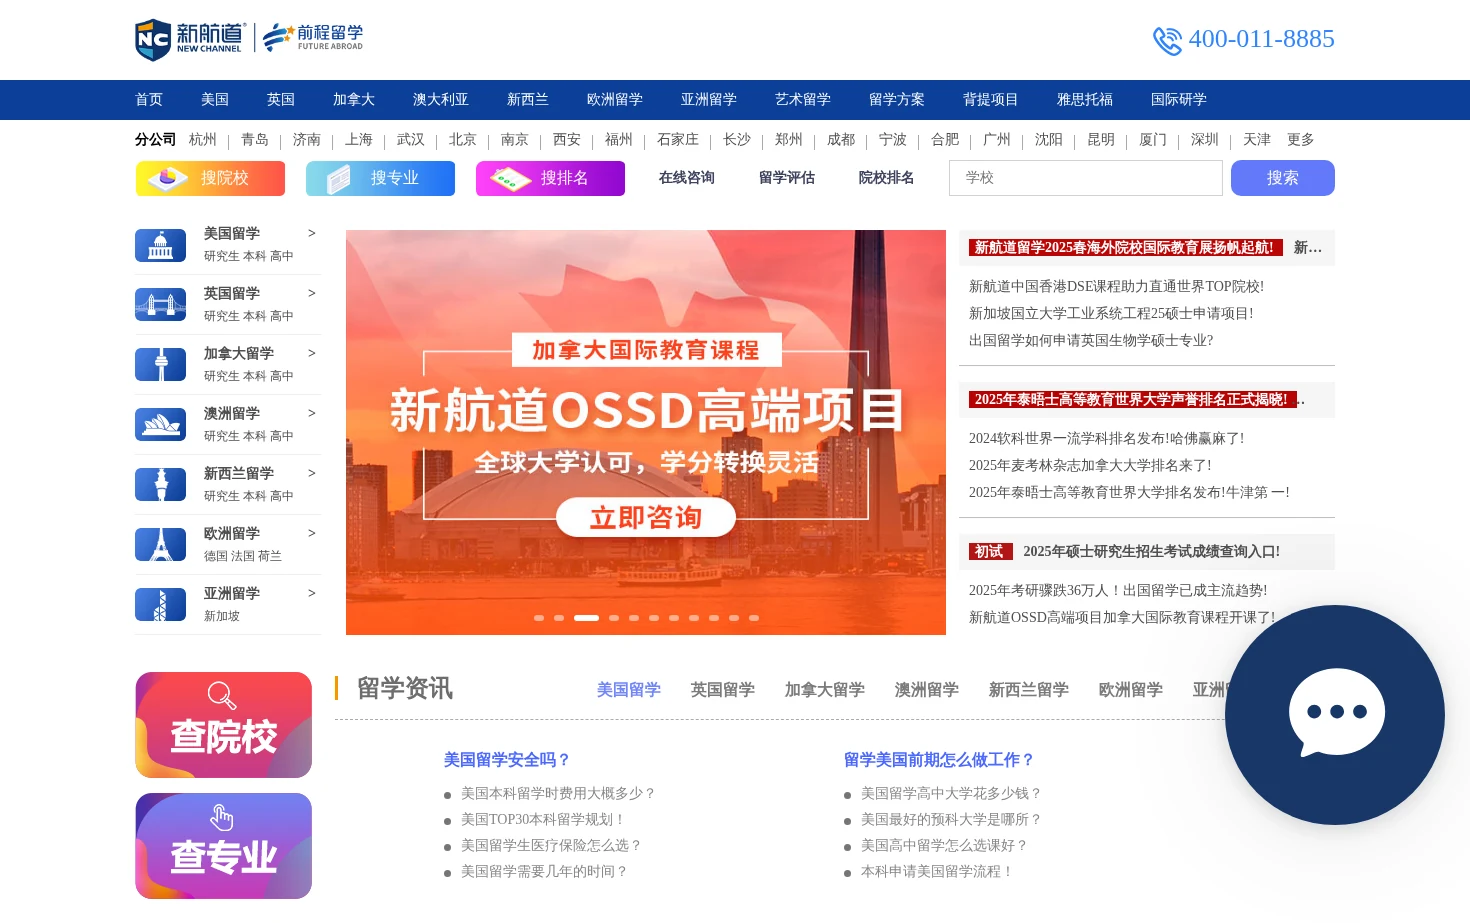
Task: Jump to the first banner slide dot
Action: pos(539,618)
